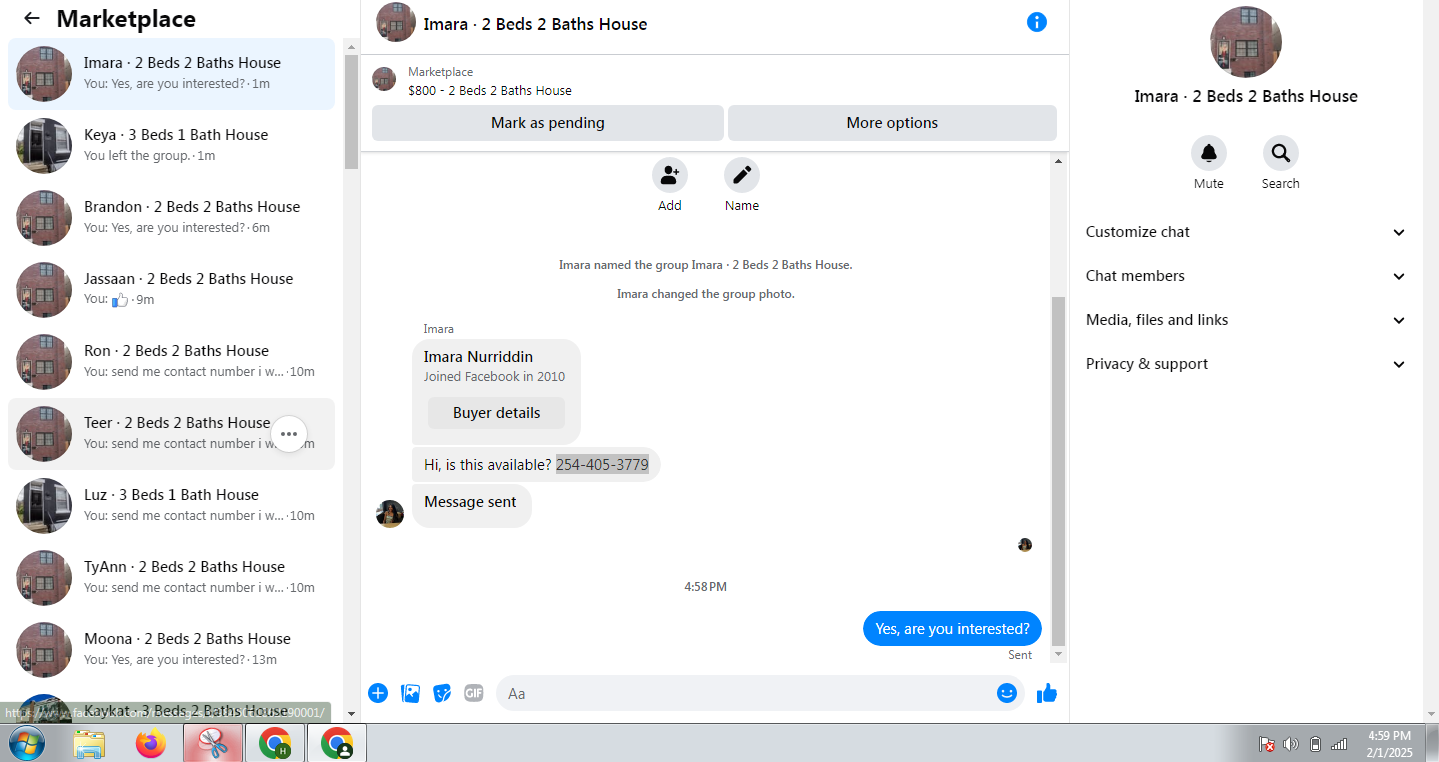1439x762 pixels.
Task: Click the More options button
Action: pyautogui.click(x=892, y=123)
